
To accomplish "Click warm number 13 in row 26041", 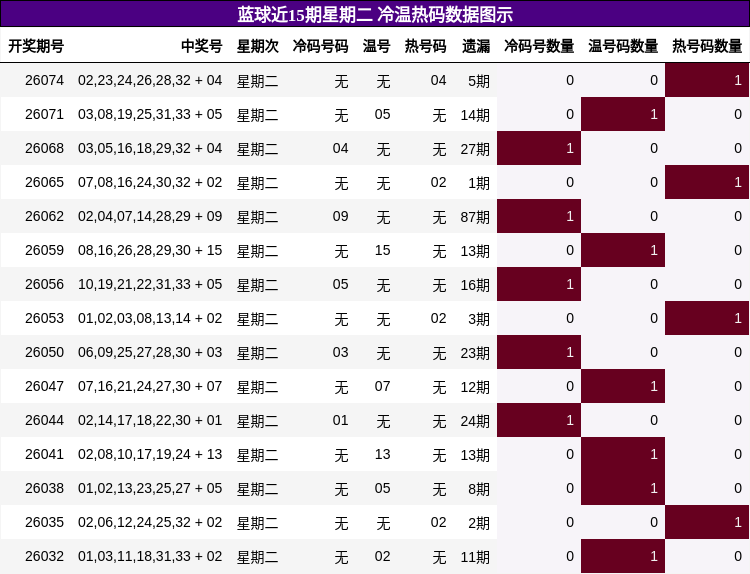I will 383,454.
